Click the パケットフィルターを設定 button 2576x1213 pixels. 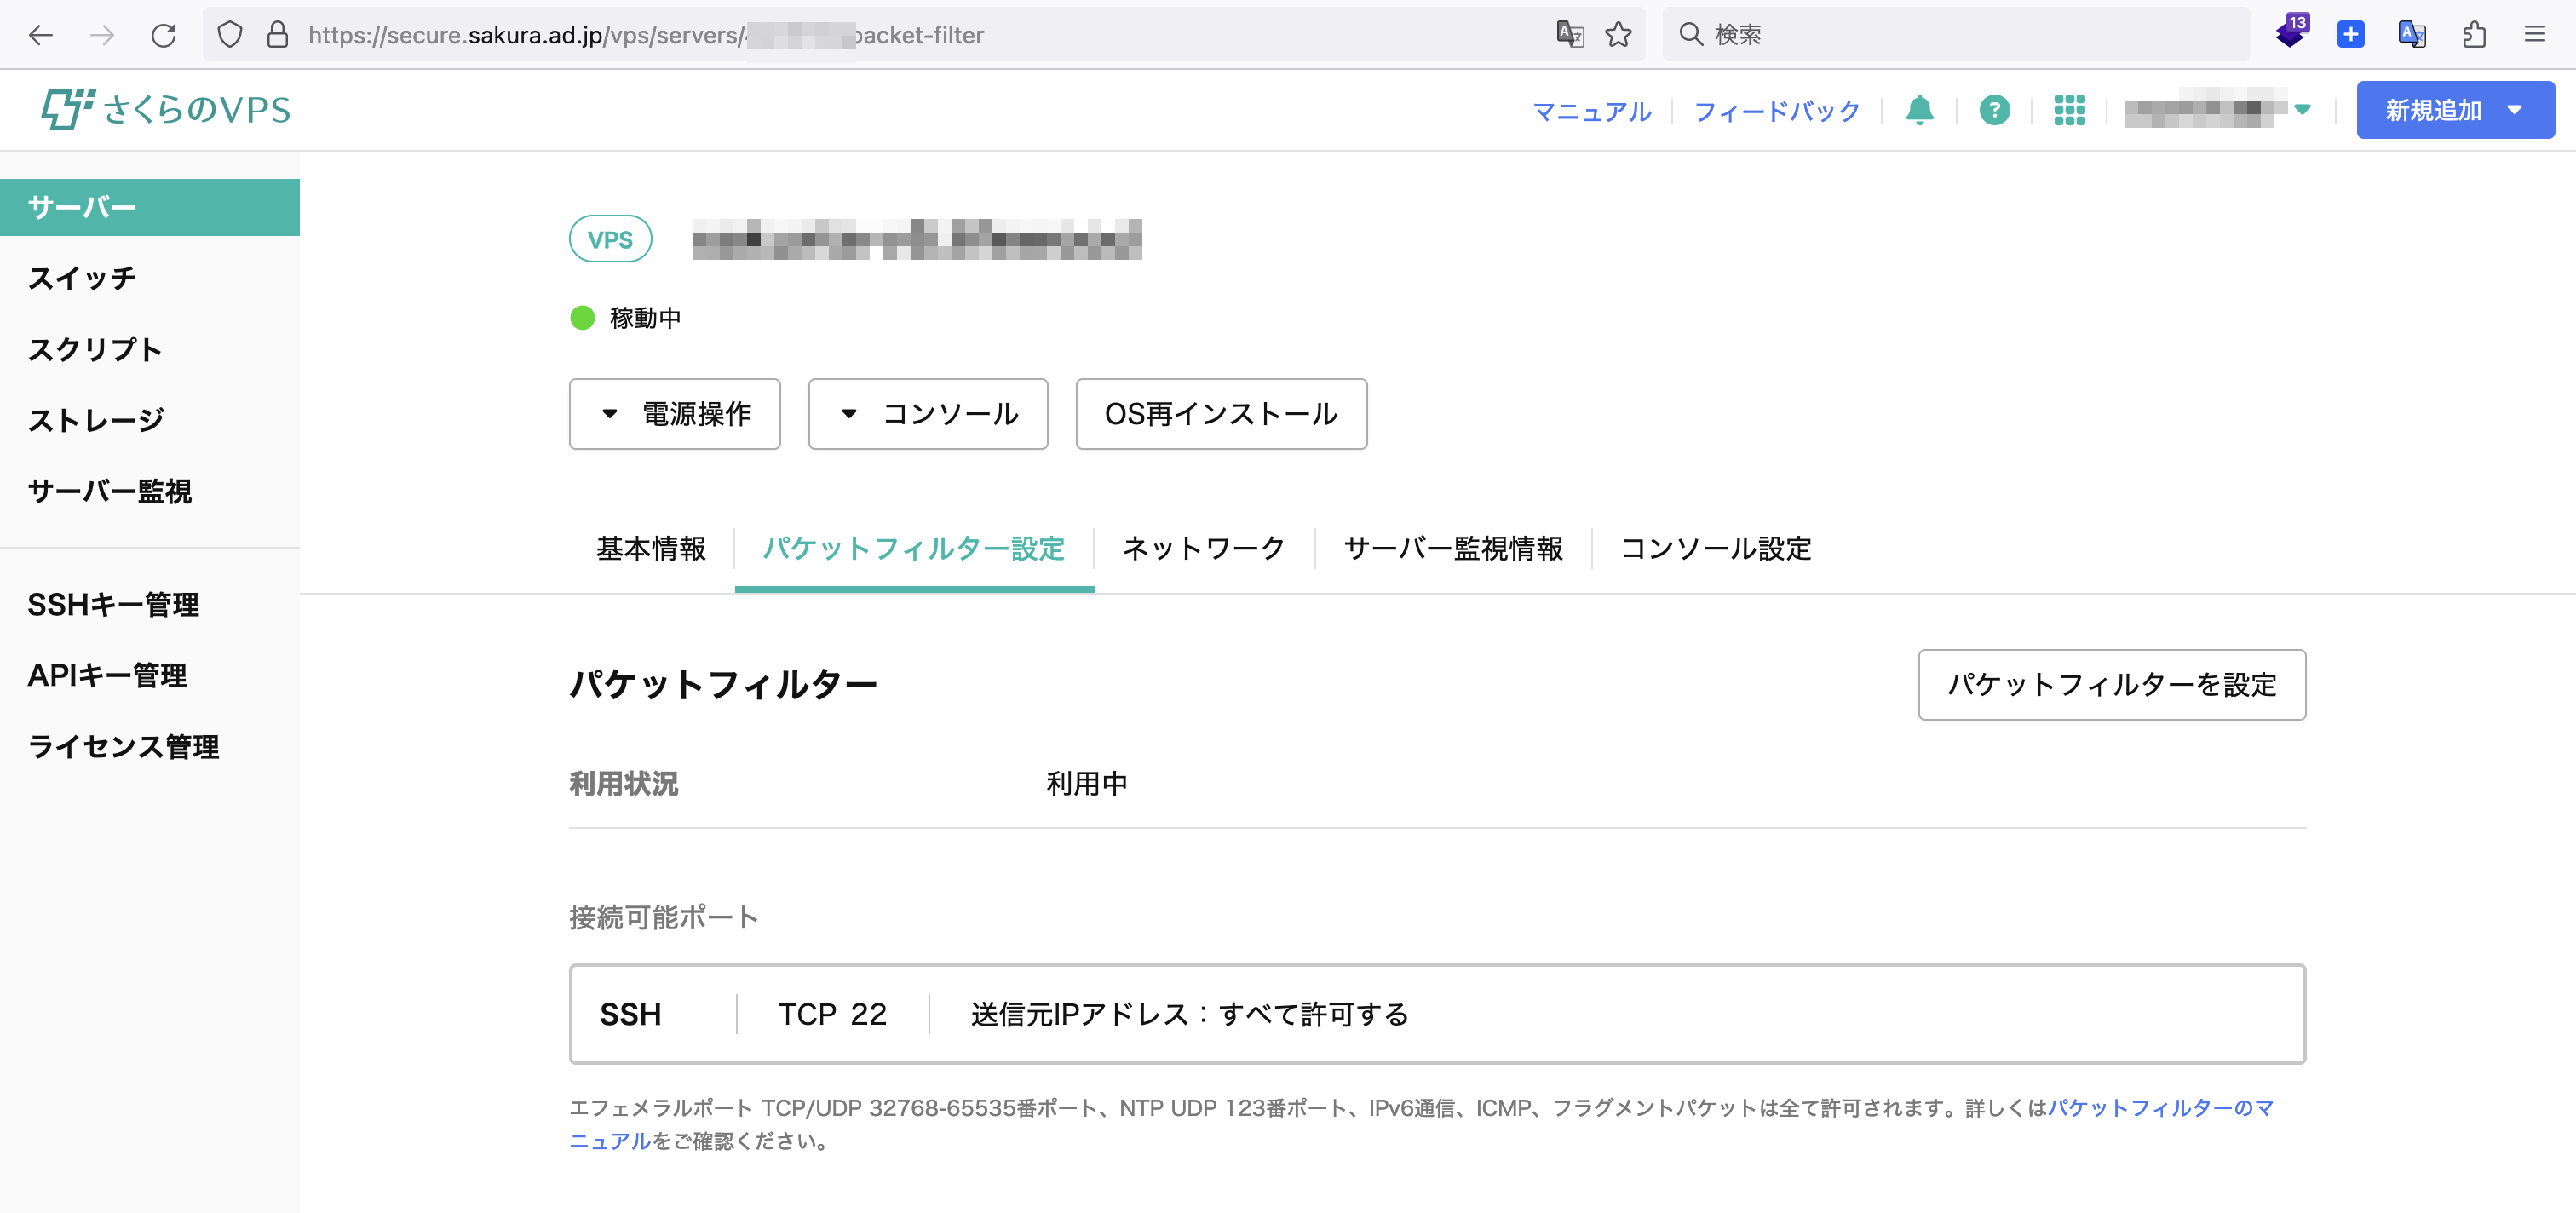pyautogui.click(x=2111, y=685)
